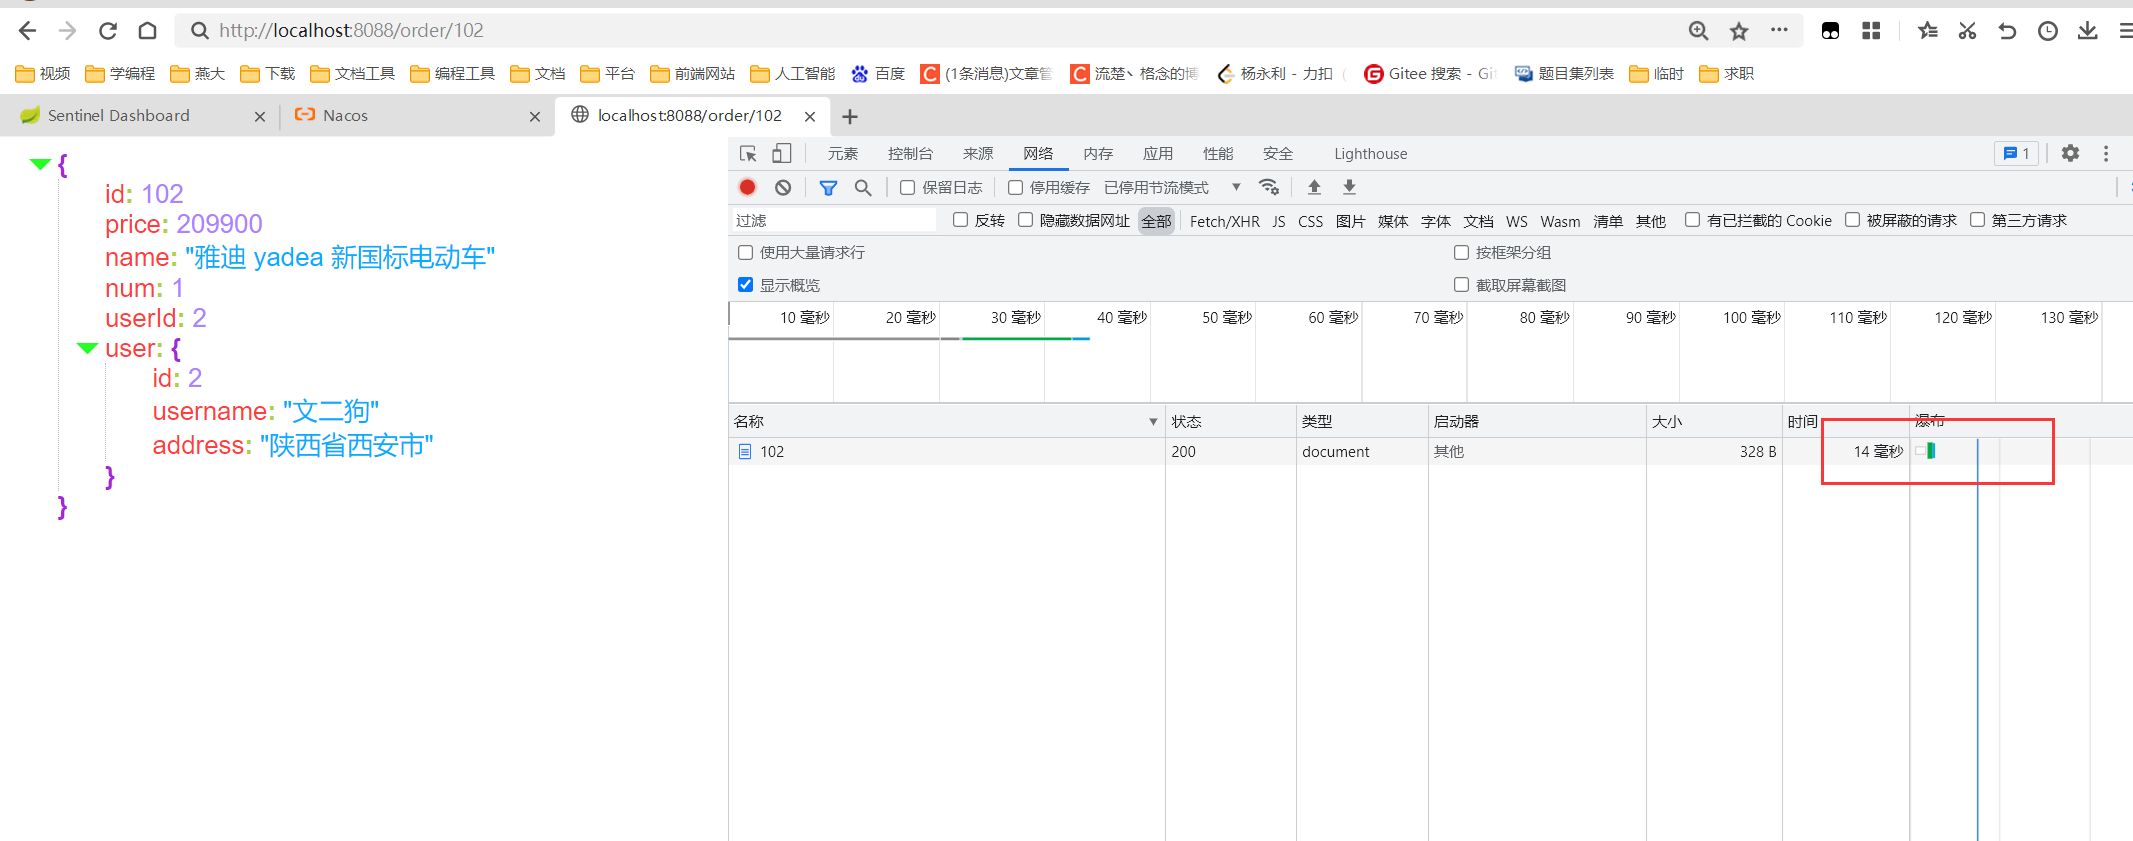This screenshot has width=2133, height=841.
Task: Switch to the 控制台 DevTools tab
Action: pos(910,153)
